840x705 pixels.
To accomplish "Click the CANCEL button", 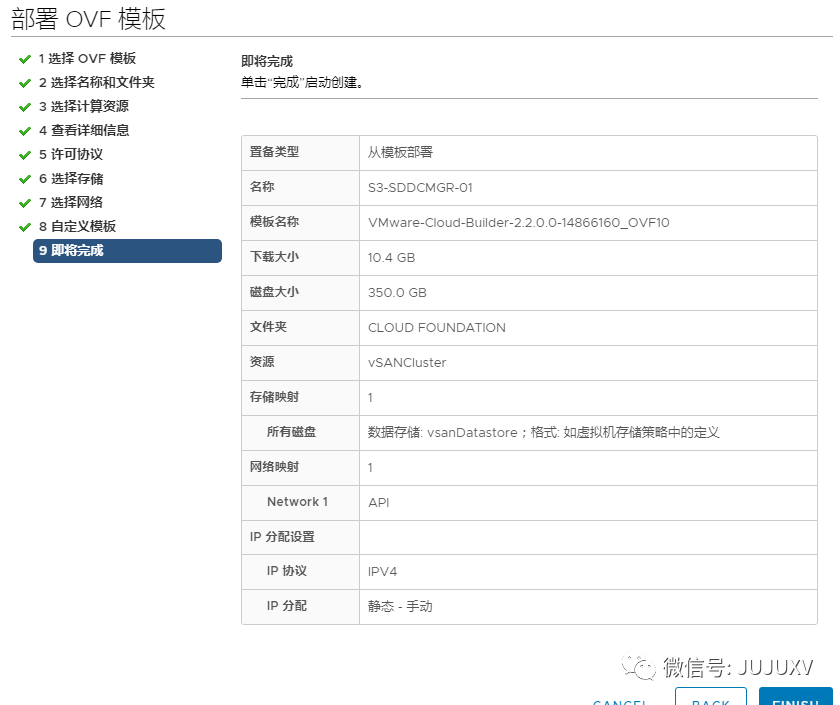I will (620, 701).
